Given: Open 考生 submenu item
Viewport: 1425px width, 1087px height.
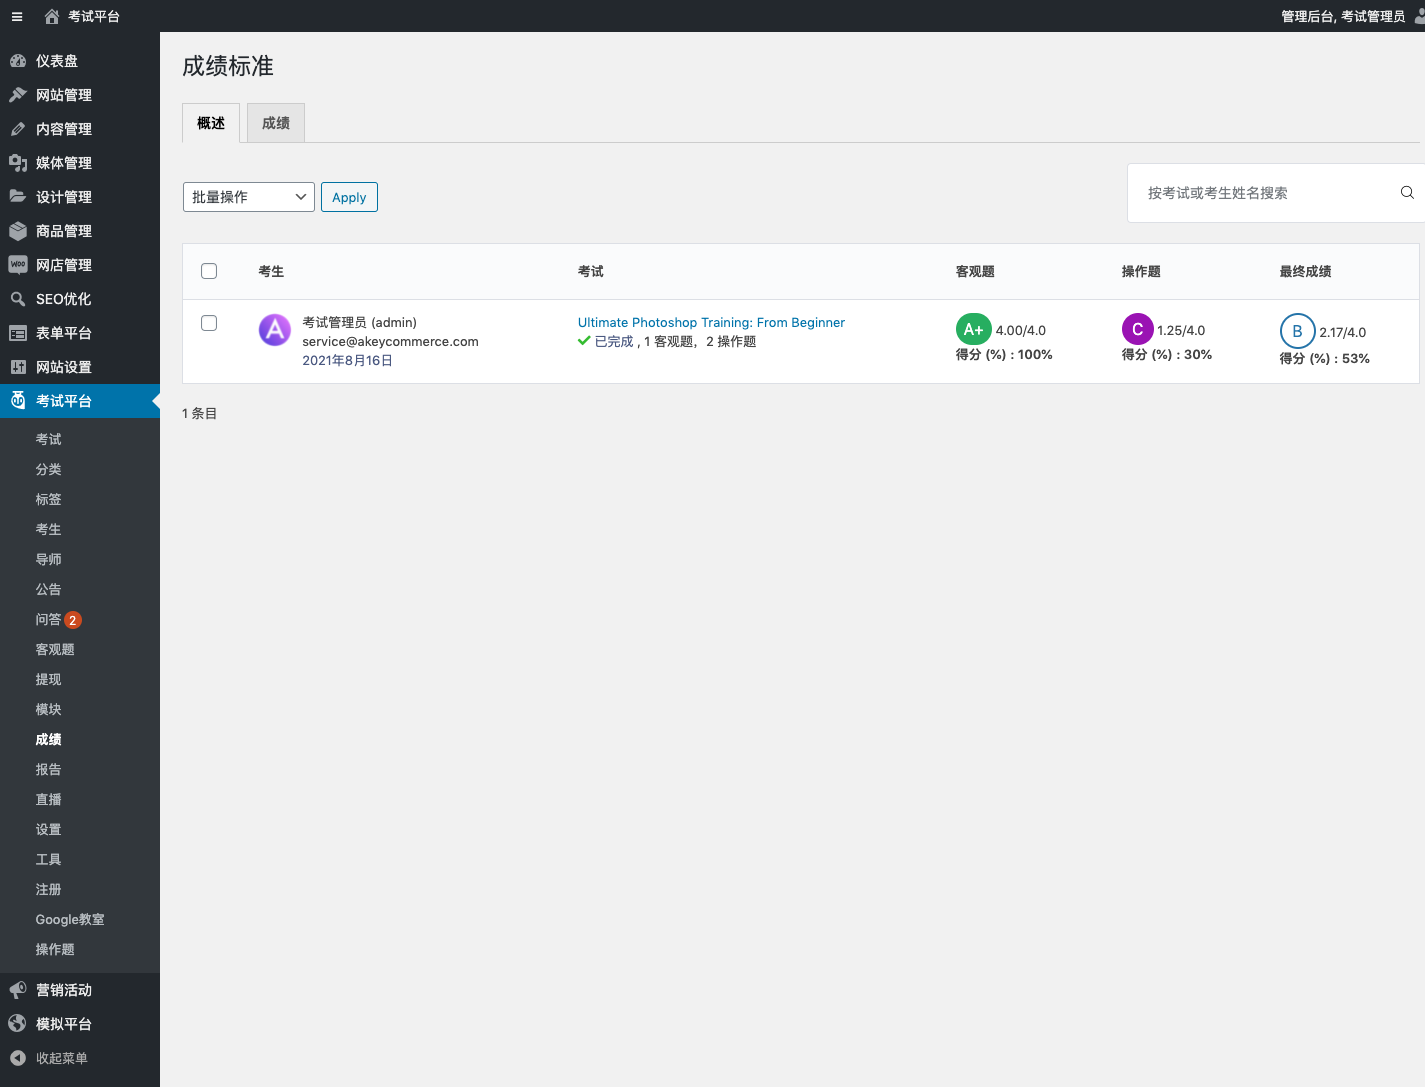Looking at the screenshot, I should click(48, 529).
